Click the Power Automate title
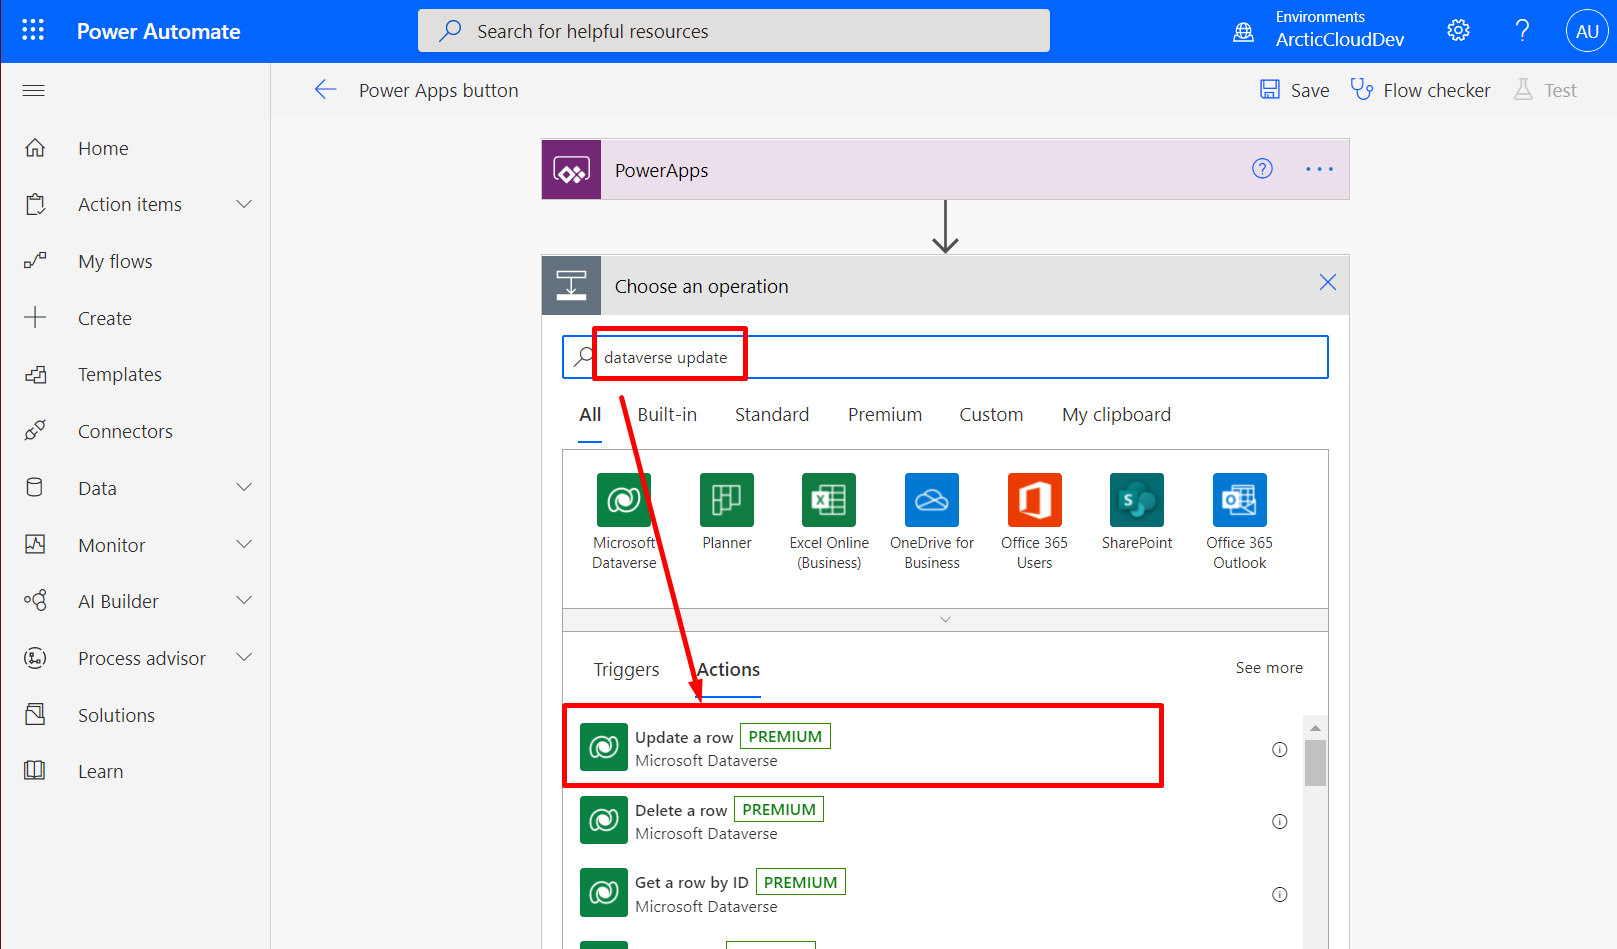 tap(159, 31)
